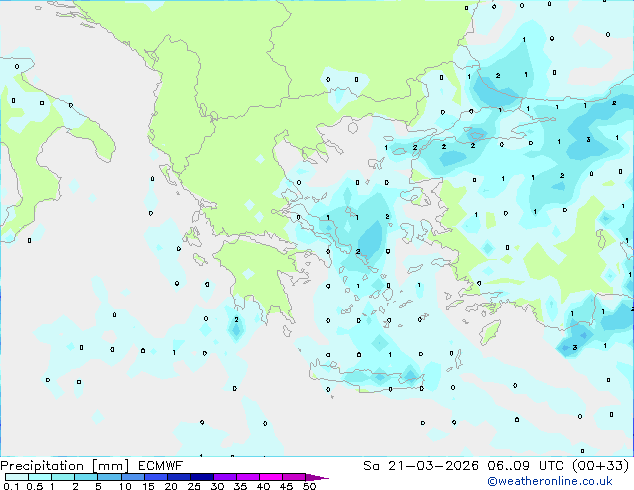Select the legend label '15'
Screen dimensions: 634x490
pyautogui.click(x=148, y=486)
